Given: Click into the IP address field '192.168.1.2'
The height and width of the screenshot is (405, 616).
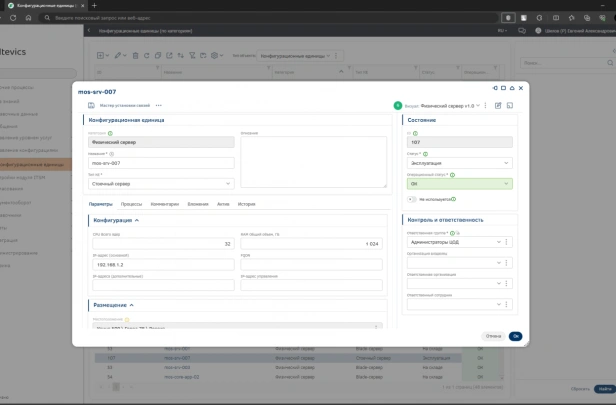Looking at the screenshot, I should pos(163,265).
